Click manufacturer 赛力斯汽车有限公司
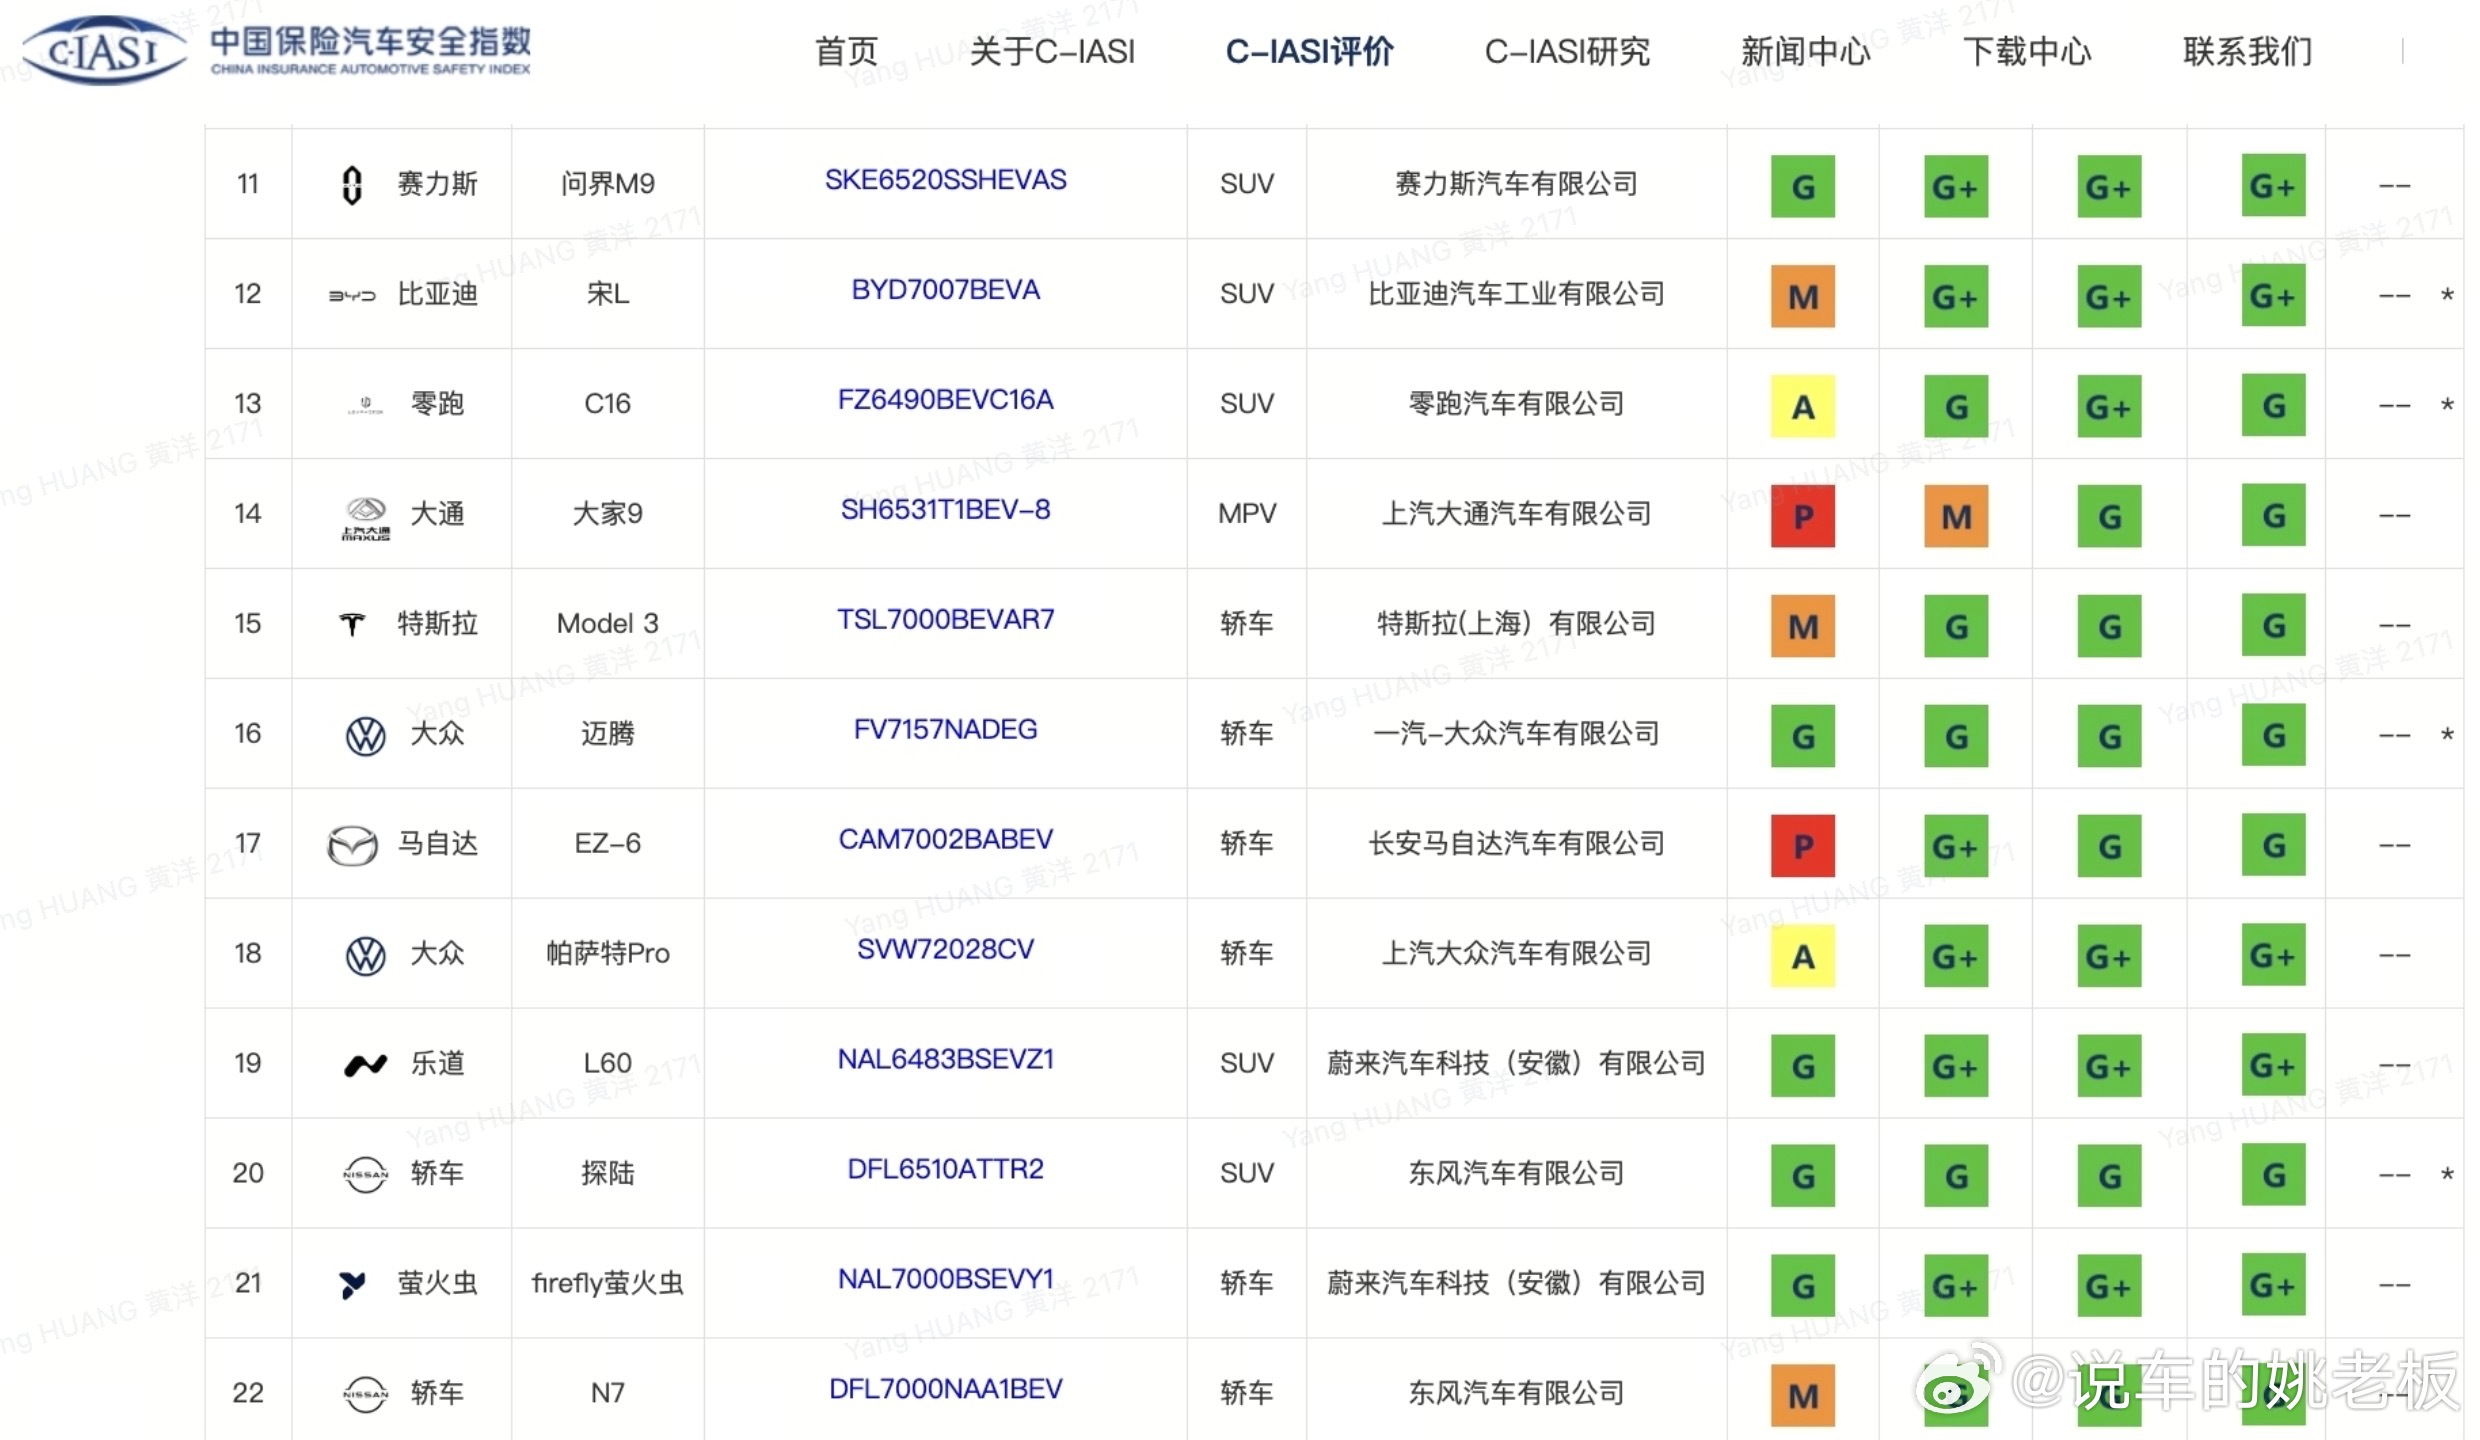Screen dimensions: 2480x1440 click(x=1516, y=184)
